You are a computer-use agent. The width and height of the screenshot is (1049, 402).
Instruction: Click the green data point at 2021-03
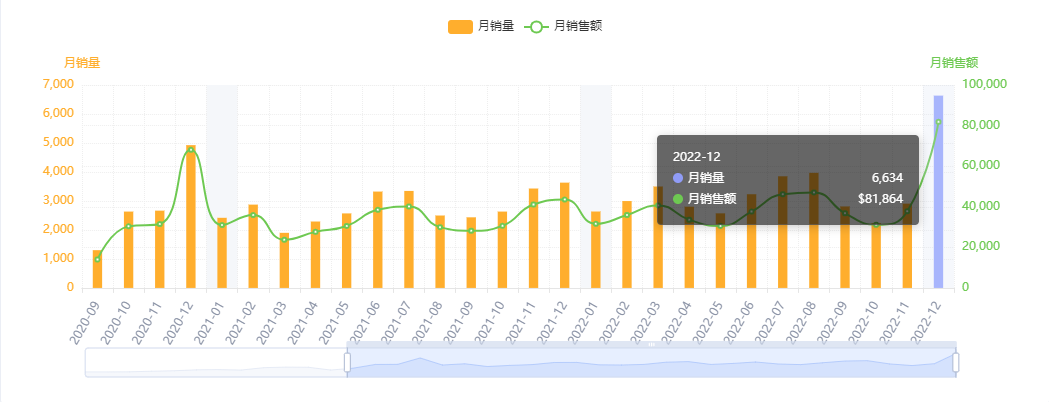coord(284,240)
